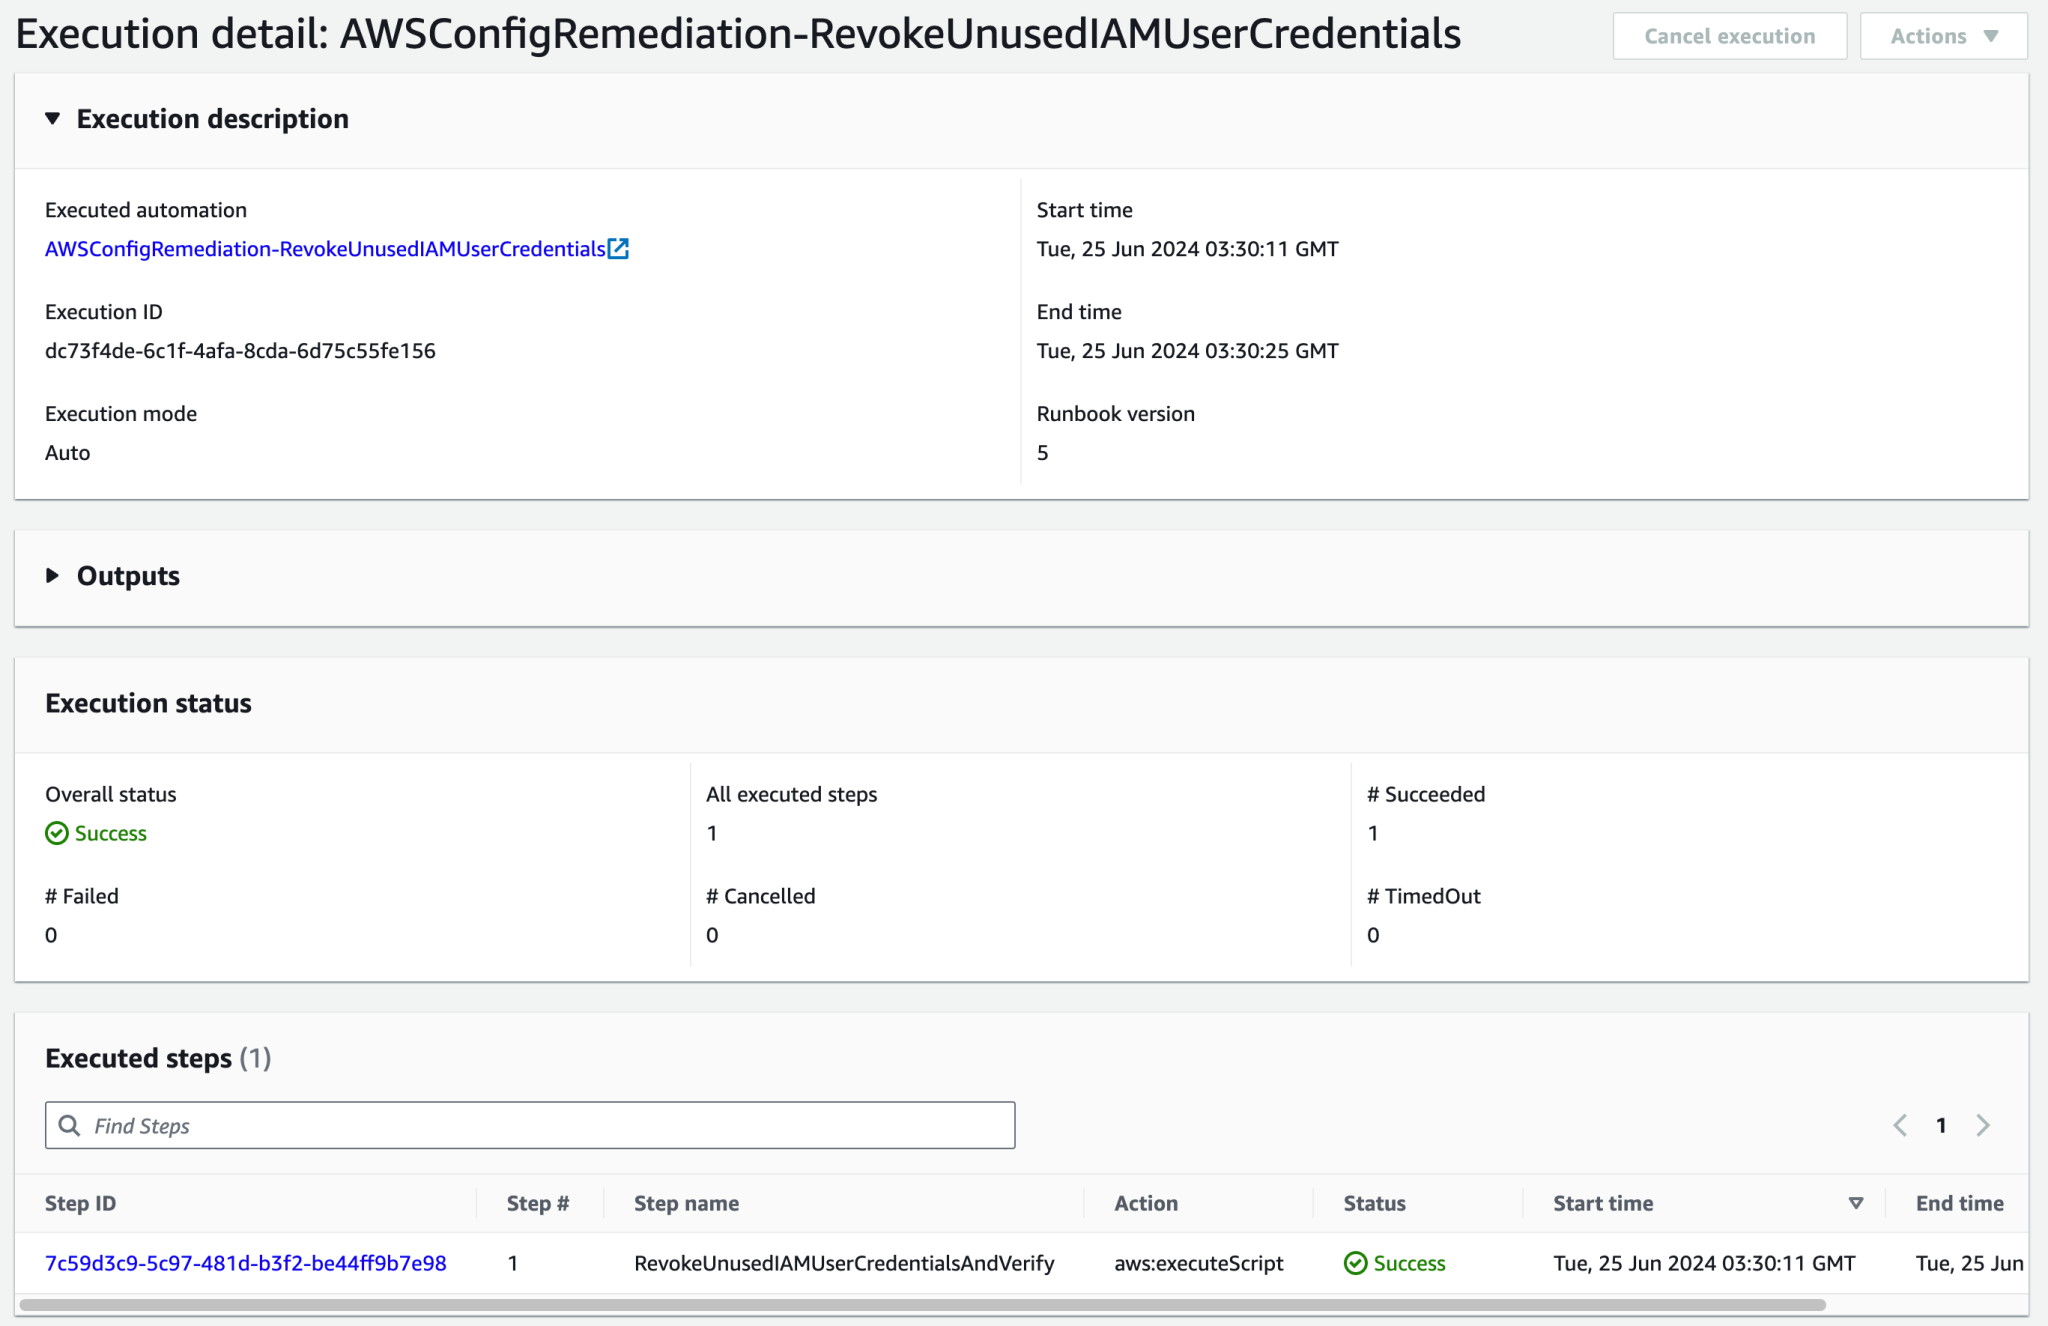The width and height of the screenshot is (2048, 1326).
Task: Click the Status column header
Action: coord(1374,1203)
